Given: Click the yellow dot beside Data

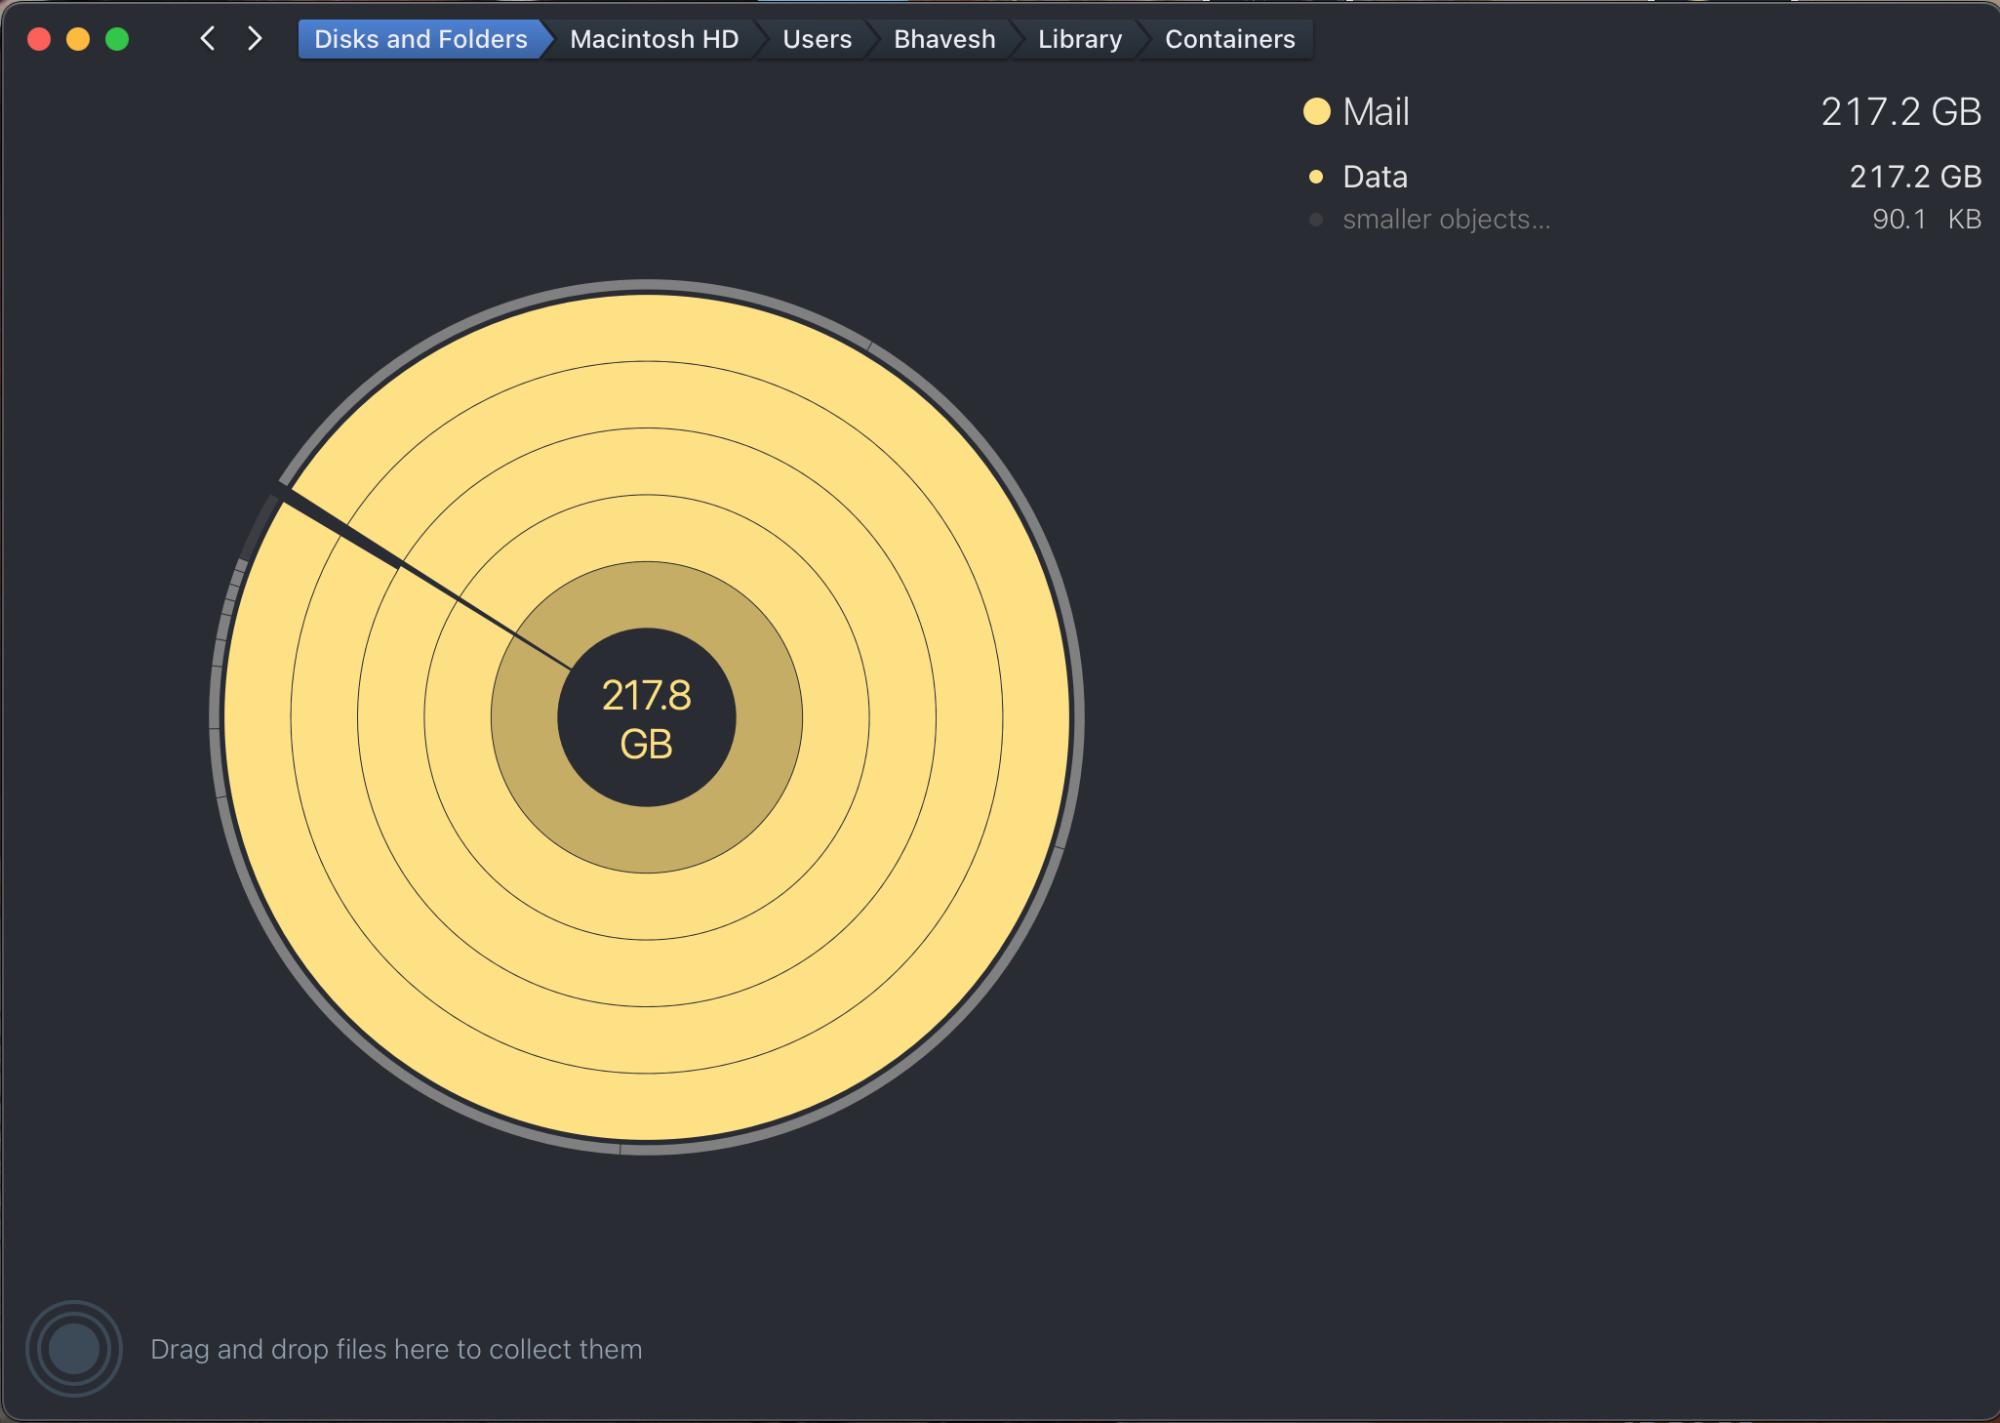Looking at the screenshot, I should pyautogui.click(x=1316, y=177).
